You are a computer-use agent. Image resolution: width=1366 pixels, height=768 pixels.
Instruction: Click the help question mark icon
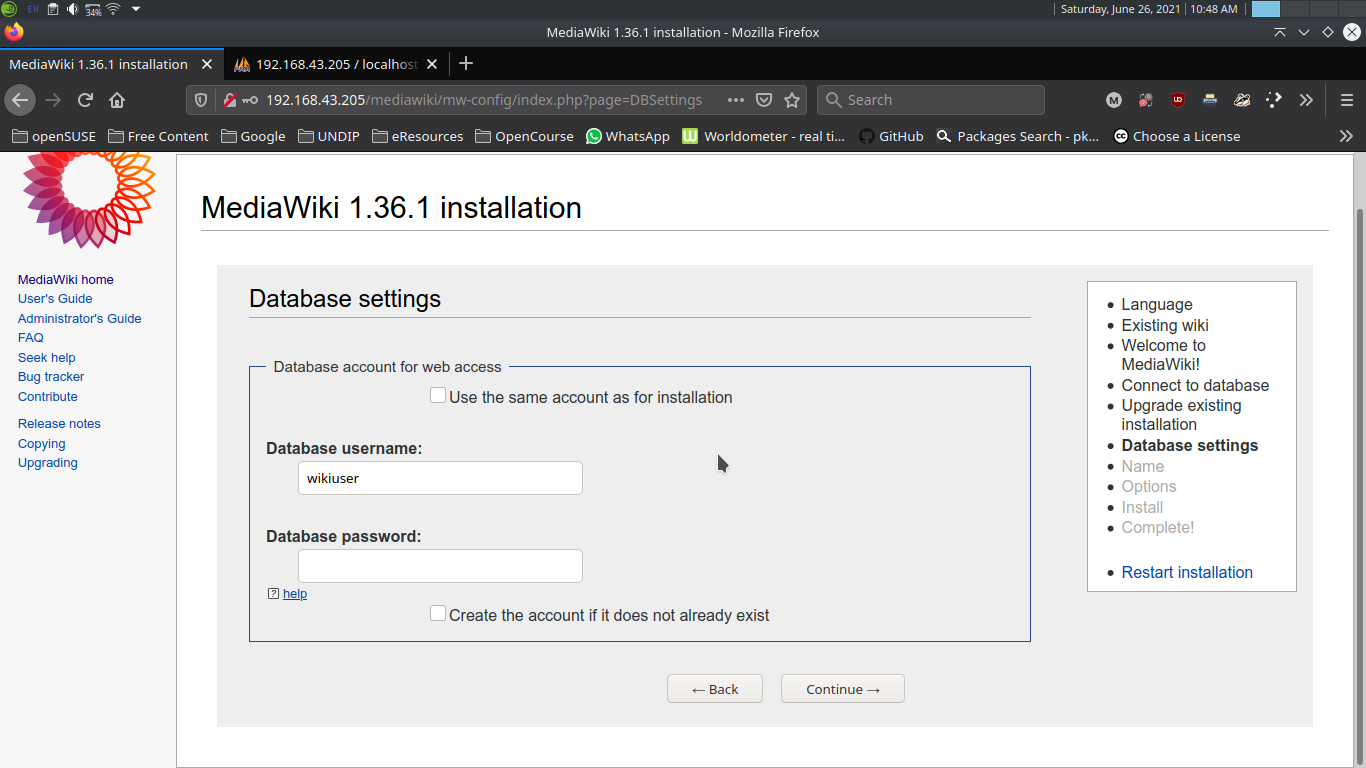pyautogui.click(x=273, y=594)
